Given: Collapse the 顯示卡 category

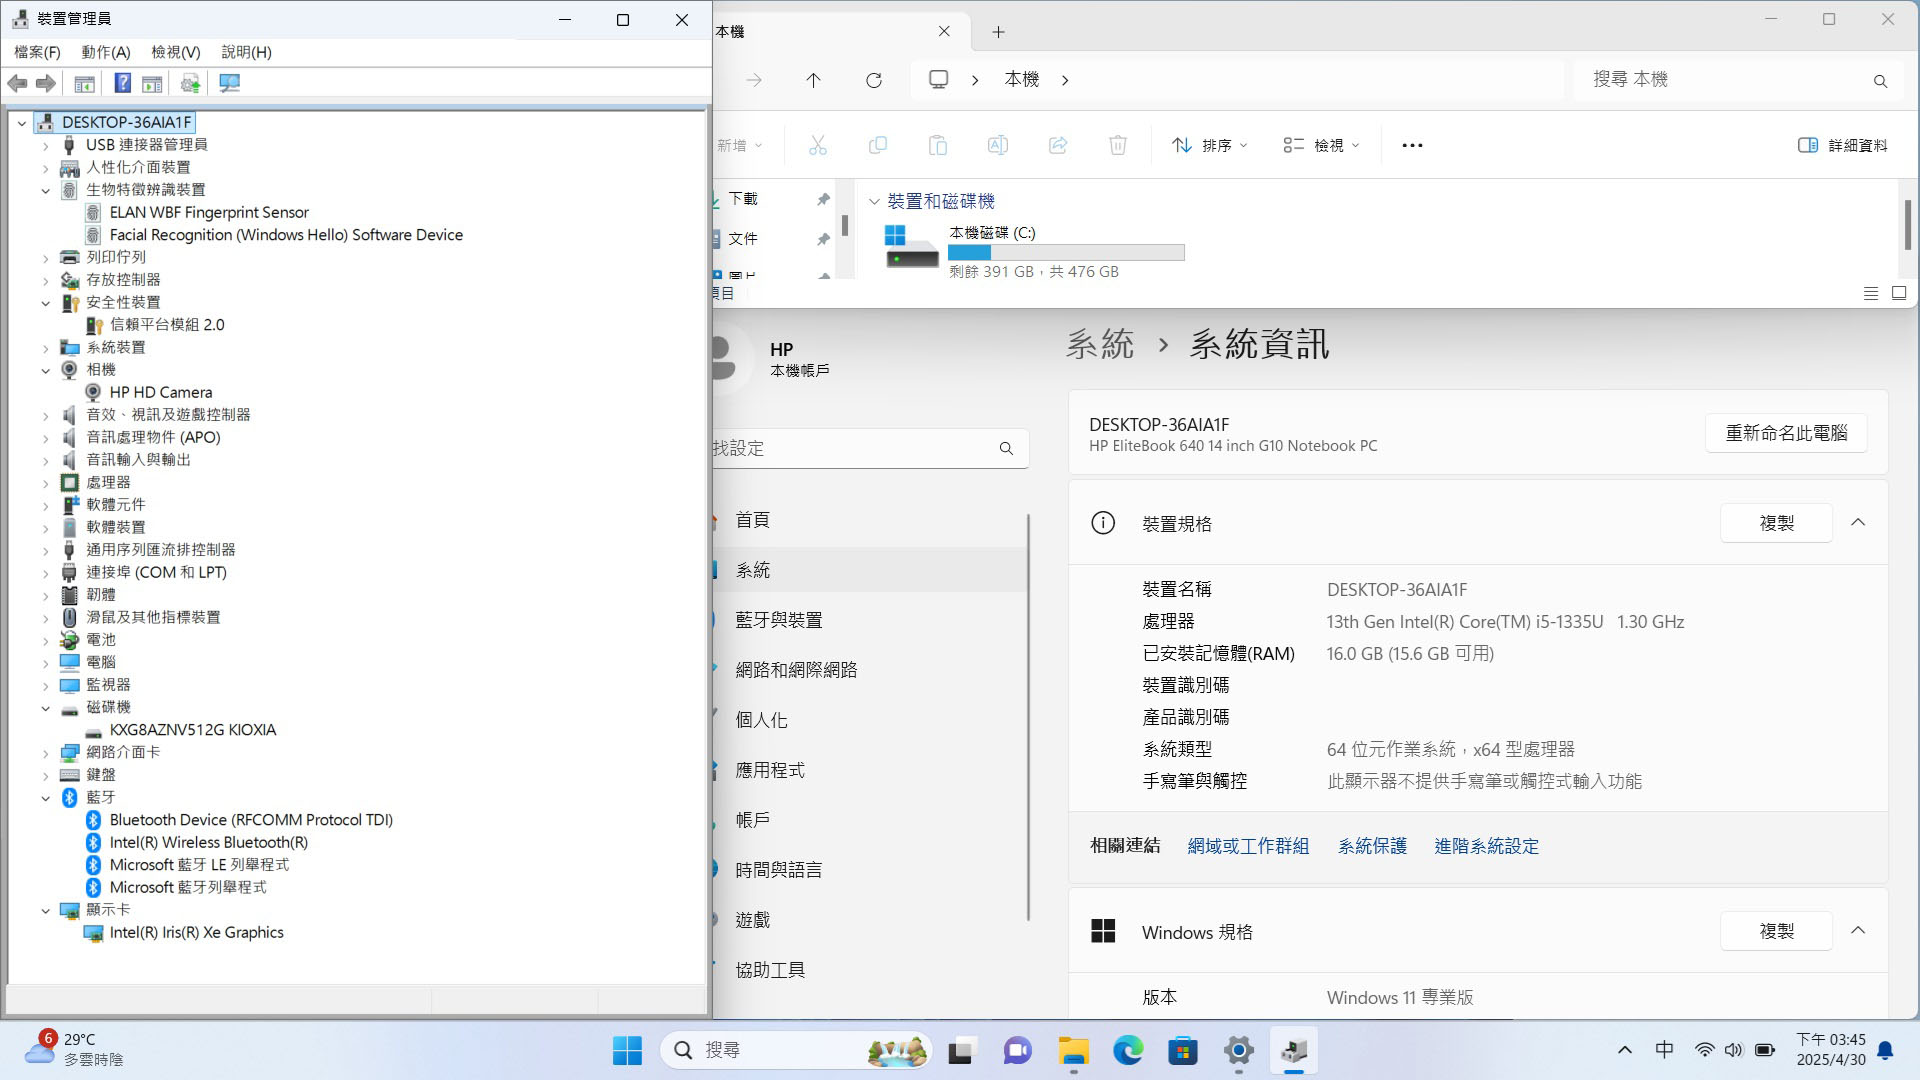Looking at the screenshot, I should [x=46, y=910].
